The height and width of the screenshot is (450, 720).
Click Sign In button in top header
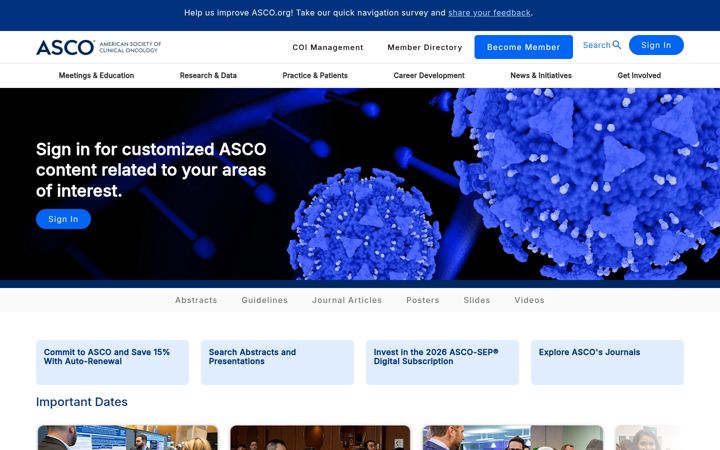pos(656,45)
